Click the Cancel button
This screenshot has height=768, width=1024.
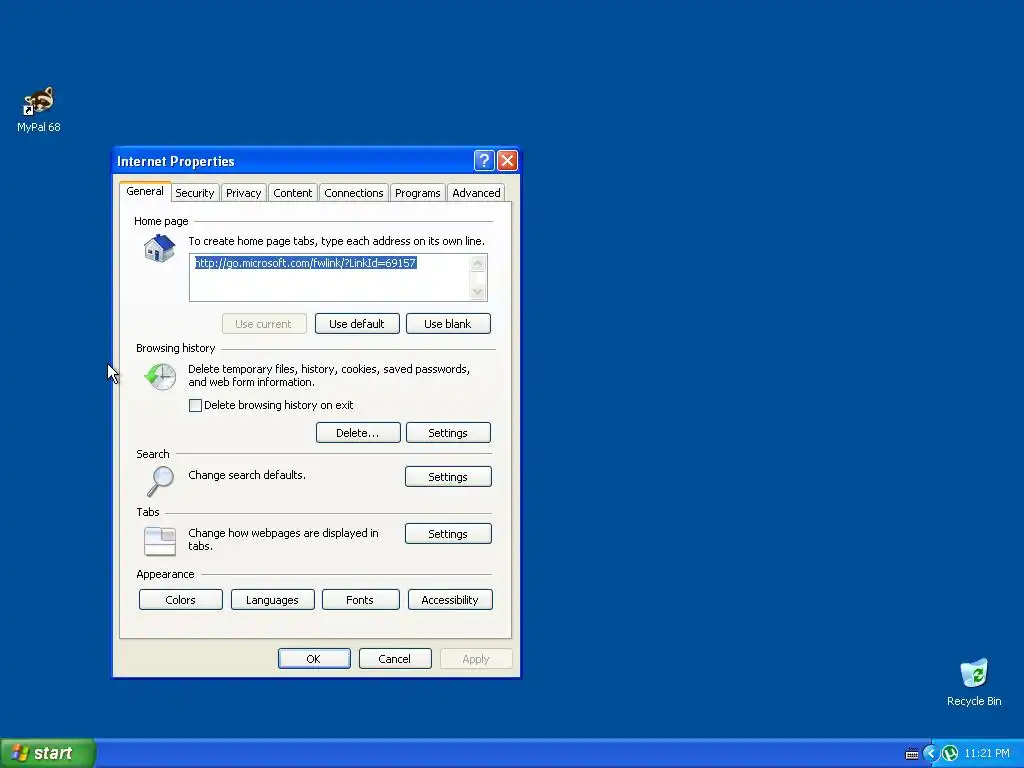coord(395,659)
